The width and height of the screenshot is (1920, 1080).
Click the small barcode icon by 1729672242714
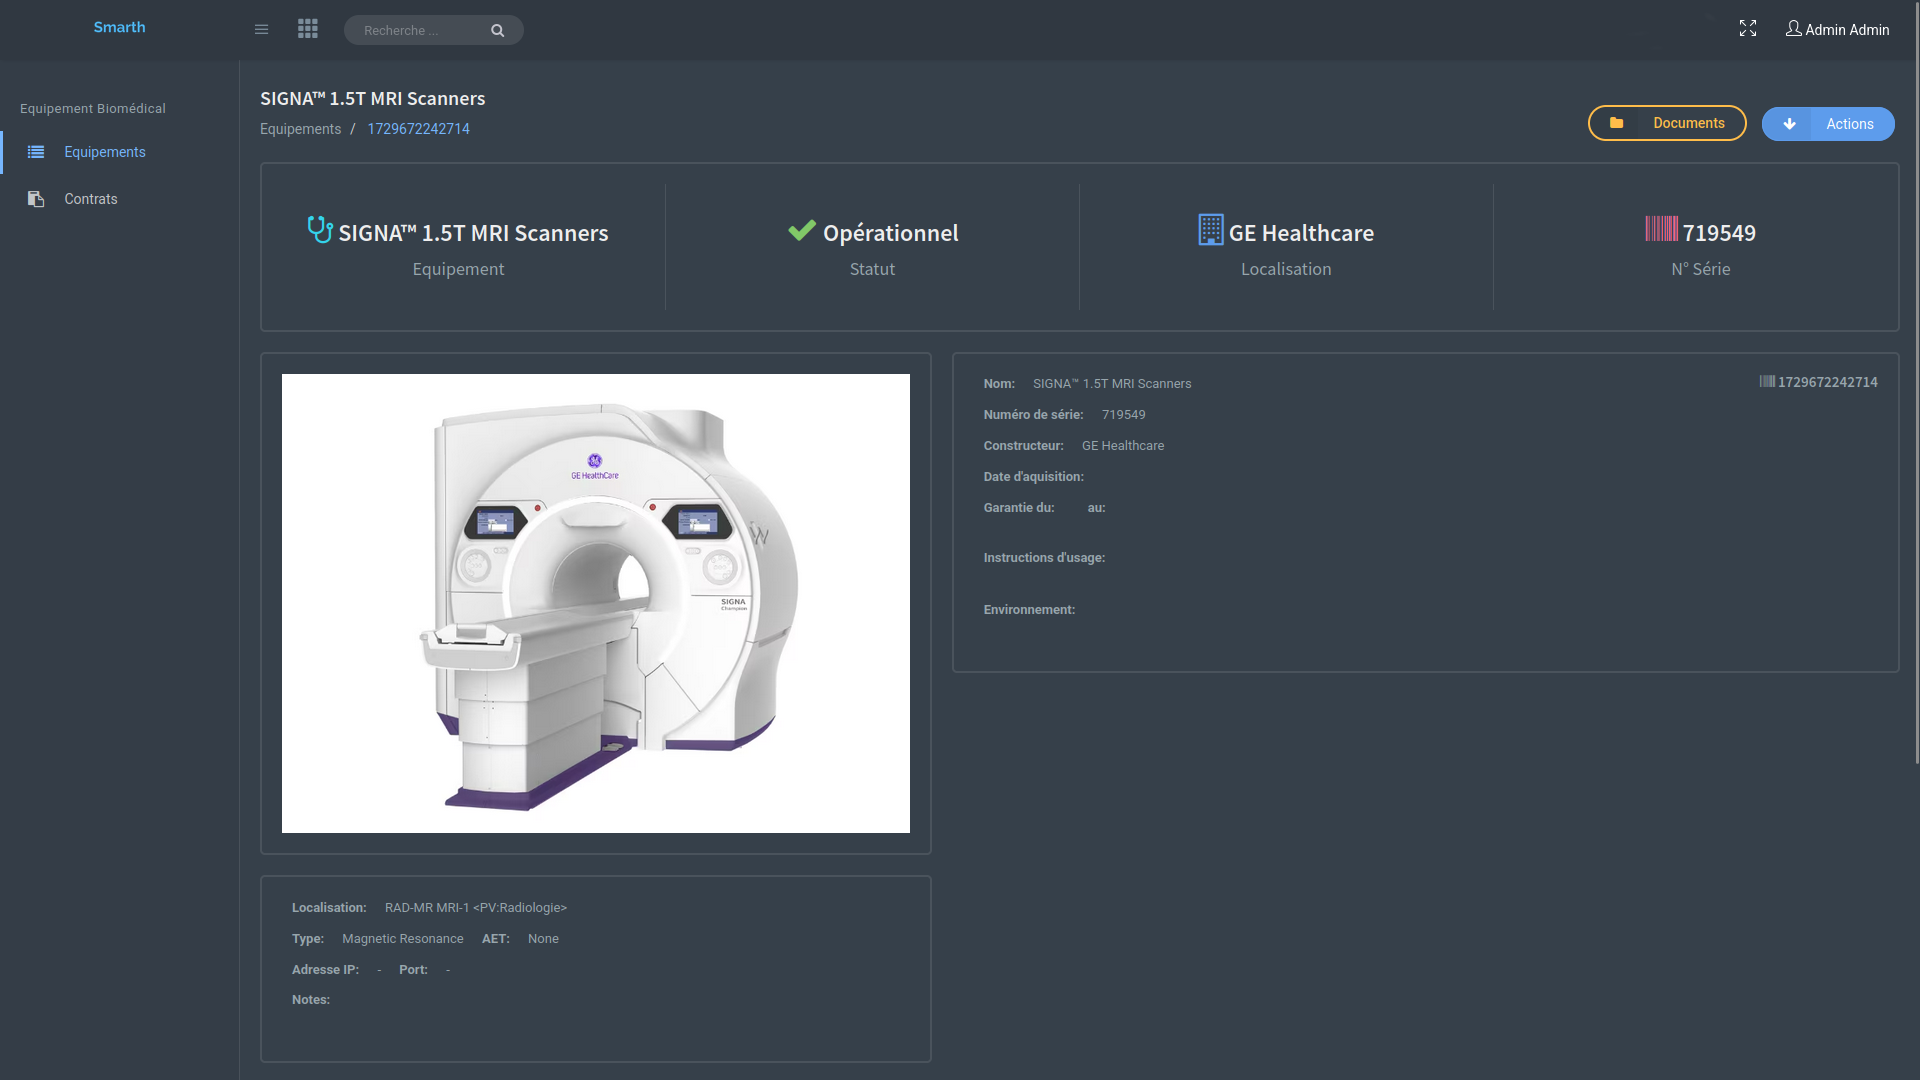coord(1767,381)
